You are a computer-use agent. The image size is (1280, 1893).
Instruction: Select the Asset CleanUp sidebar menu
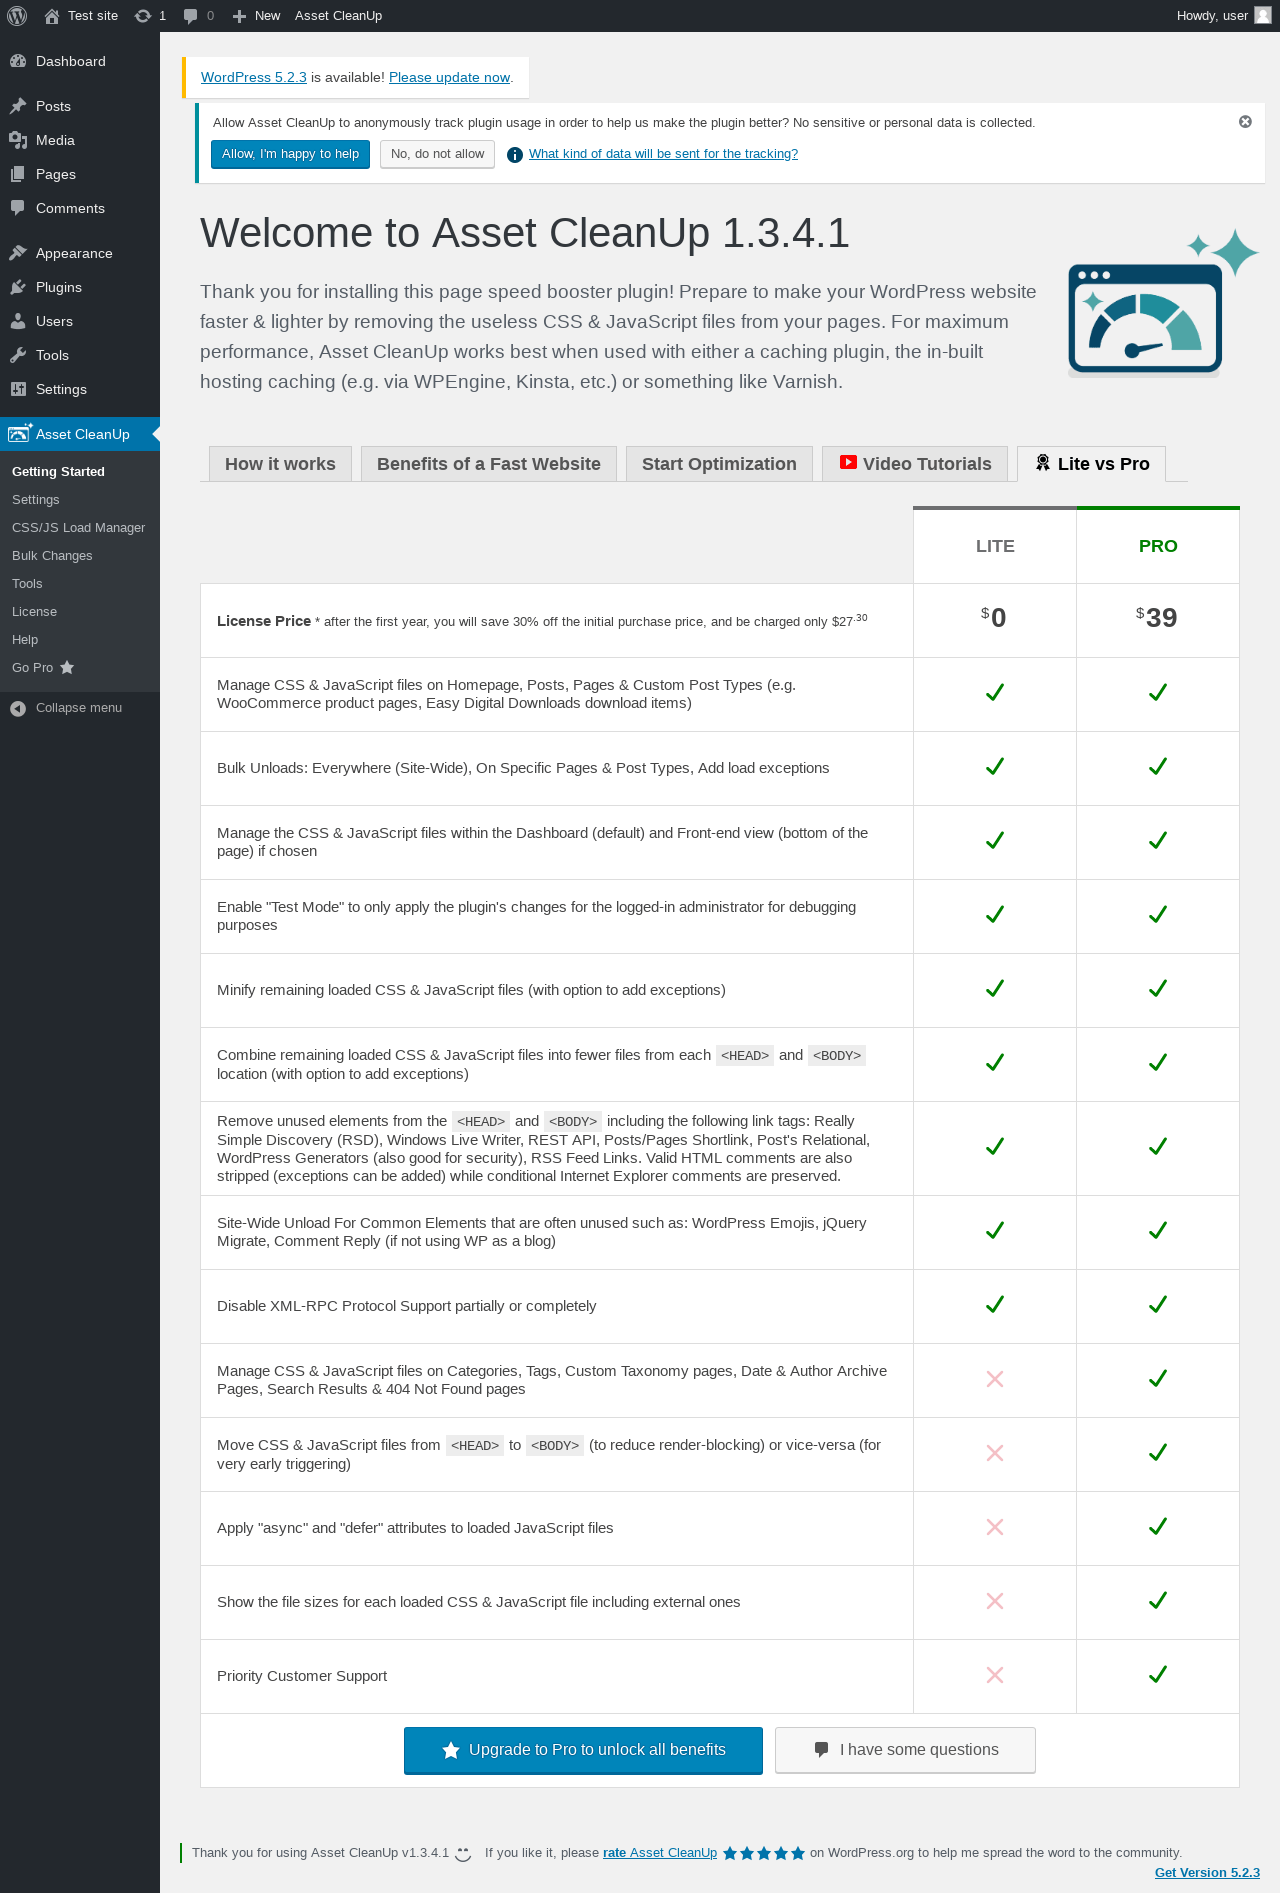[80, 434]
